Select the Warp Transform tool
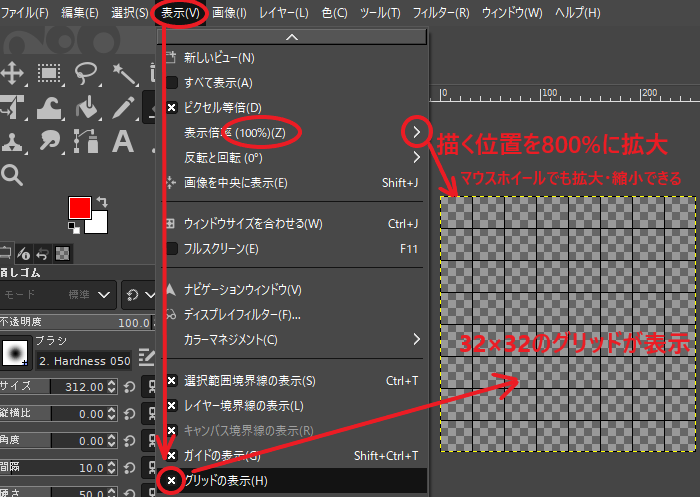 49,108
